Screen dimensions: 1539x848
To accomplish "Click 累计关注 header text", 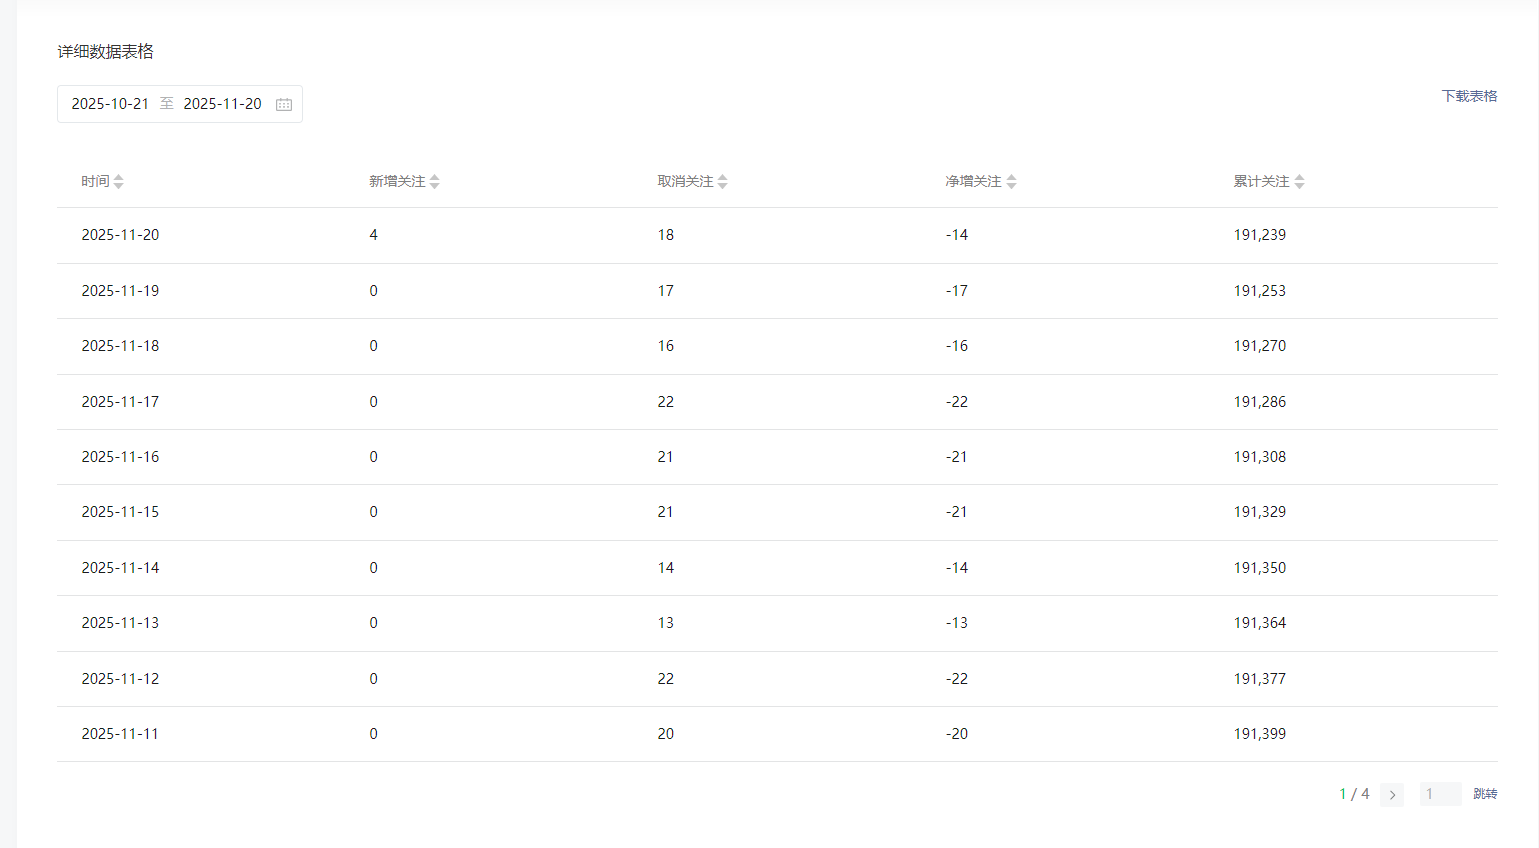I will [x=1260, y=181].
